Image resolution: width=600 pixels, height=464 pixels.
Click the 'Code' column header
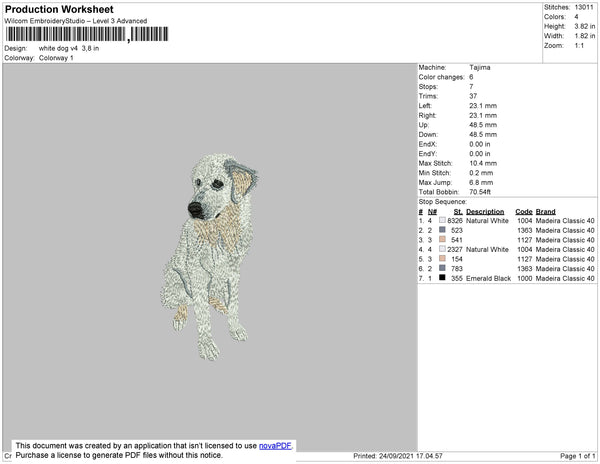click(x=524, y=212)
